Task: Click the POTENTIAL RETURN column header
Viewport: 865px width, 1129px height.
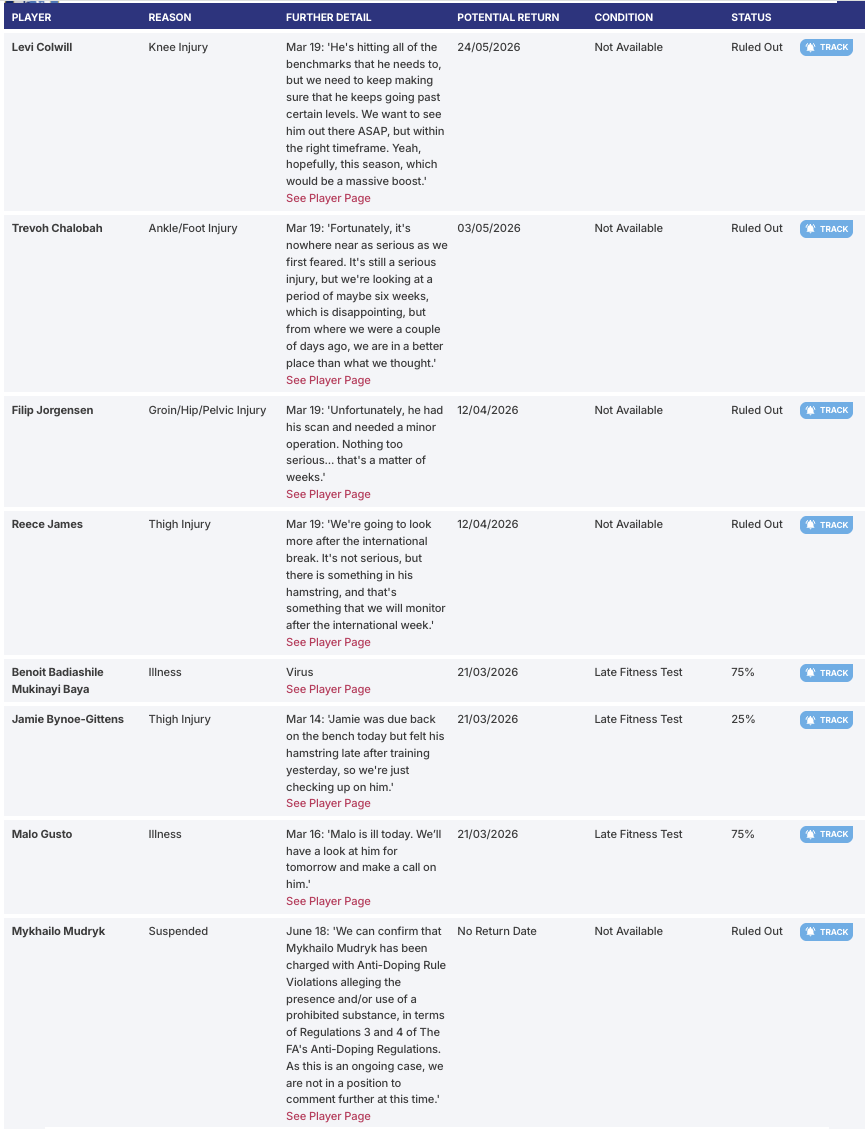Action: tap(508, 17)
